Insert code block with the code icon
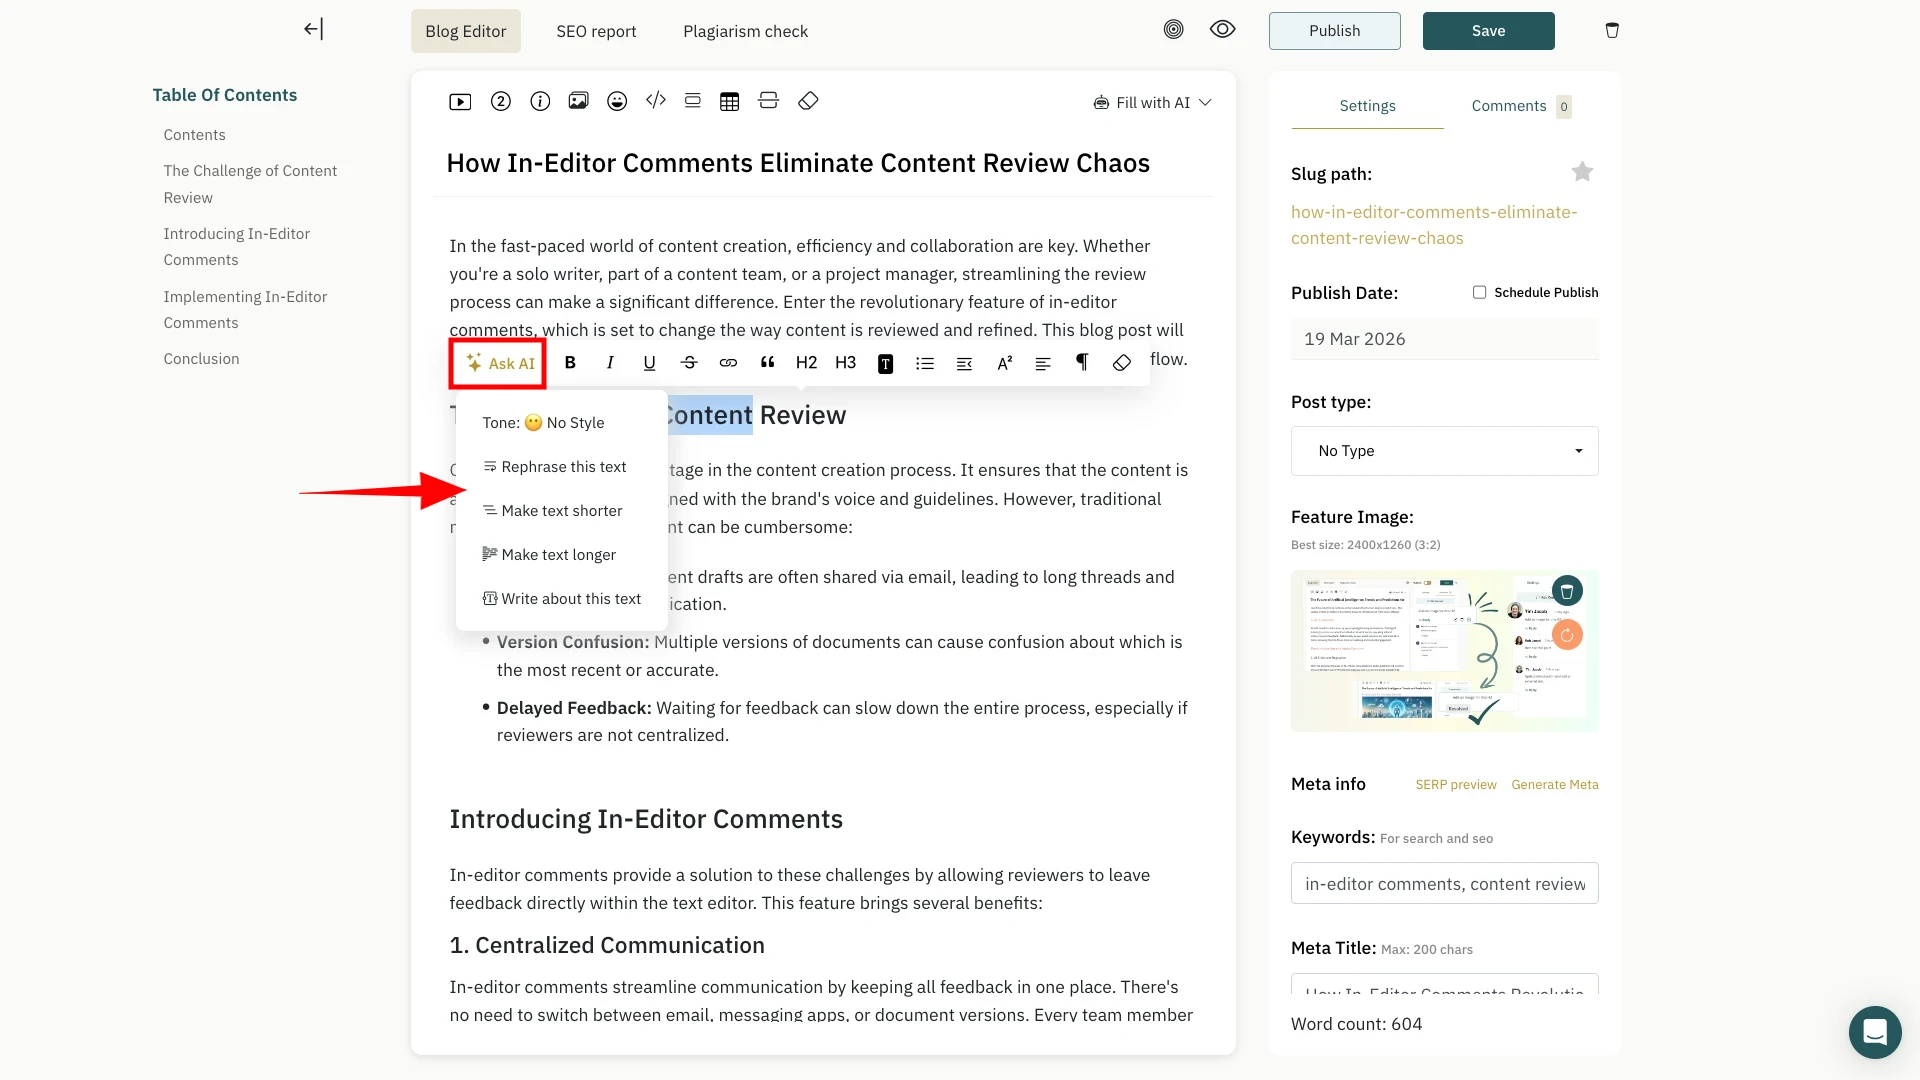 tap(655, 101)
